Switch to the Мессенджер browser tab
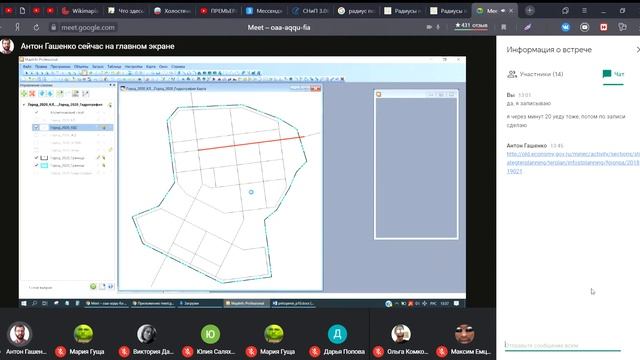640x360 pixels. [264, 11]
